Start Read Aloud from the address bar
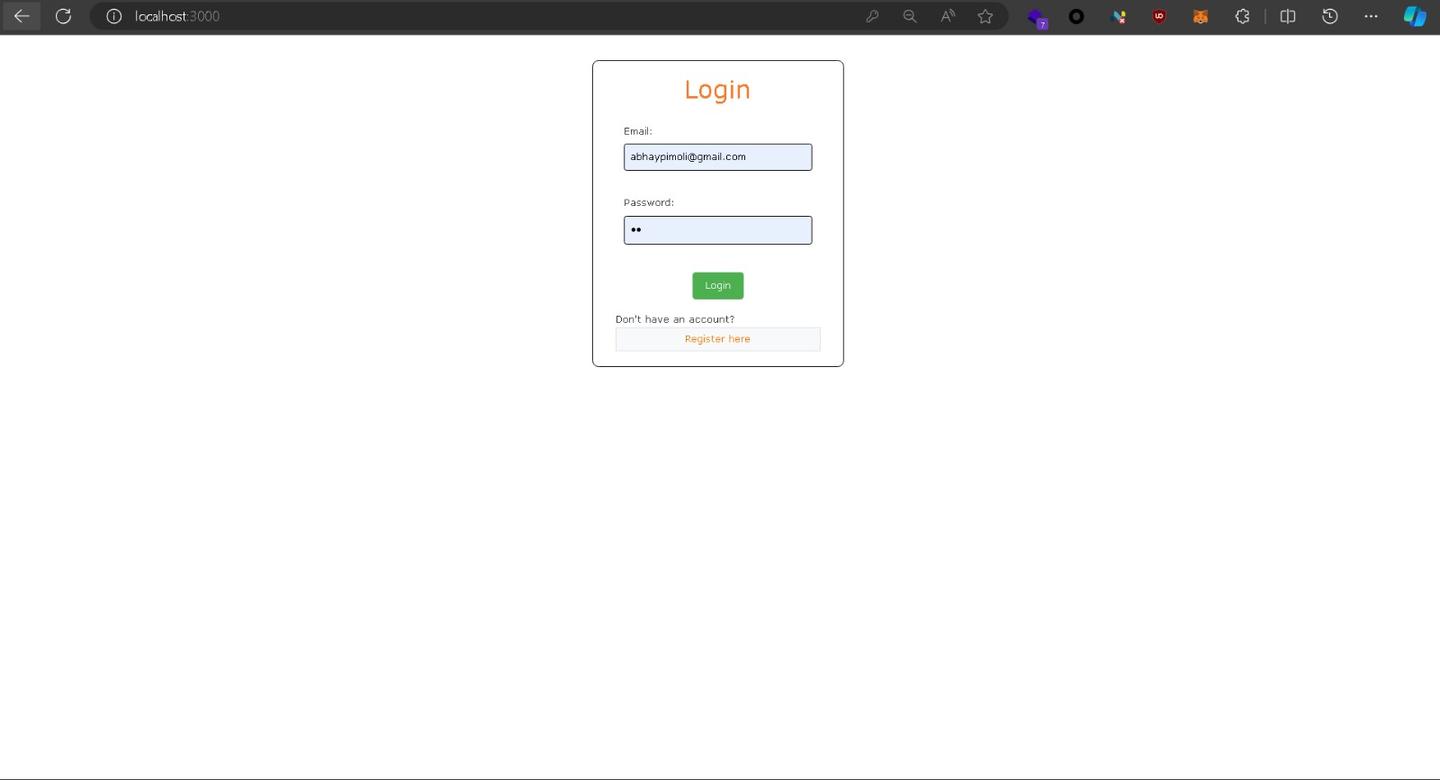The width and height of the screenshot is (1440, 780). (x=947, y=16)
